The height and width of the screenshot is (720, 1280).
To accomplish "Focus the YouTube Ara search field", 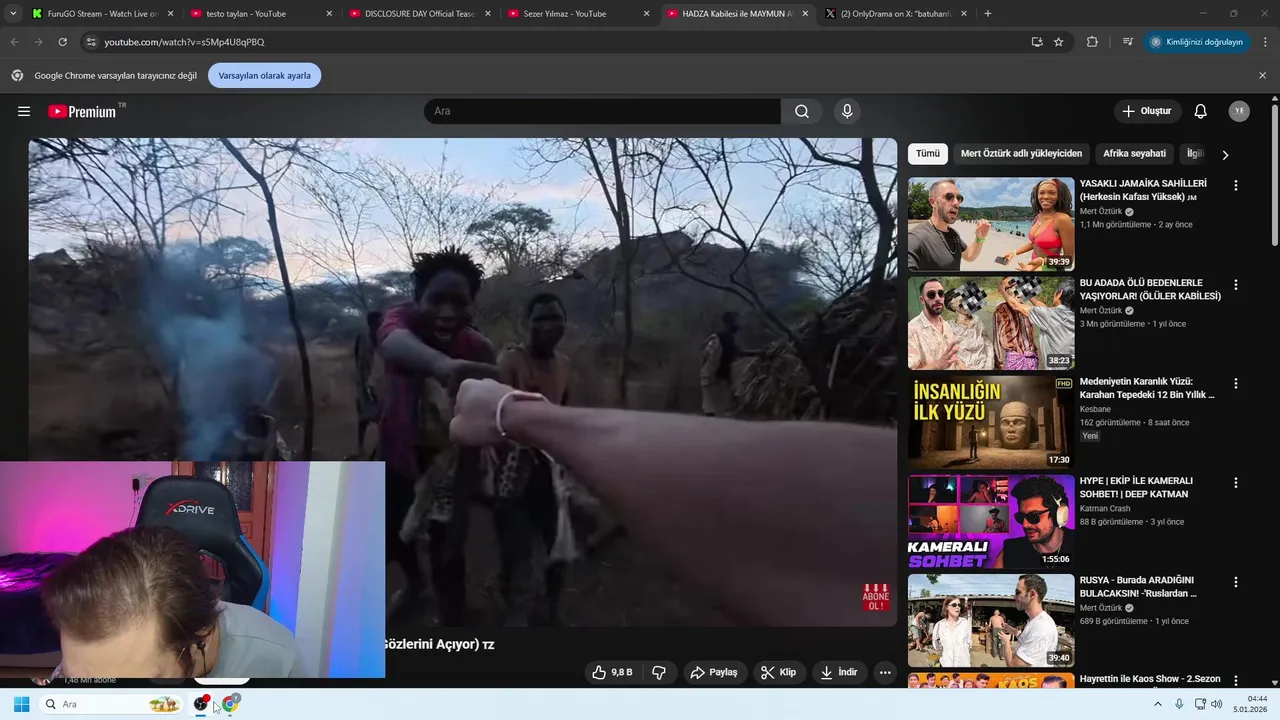I will coord(602,111).
